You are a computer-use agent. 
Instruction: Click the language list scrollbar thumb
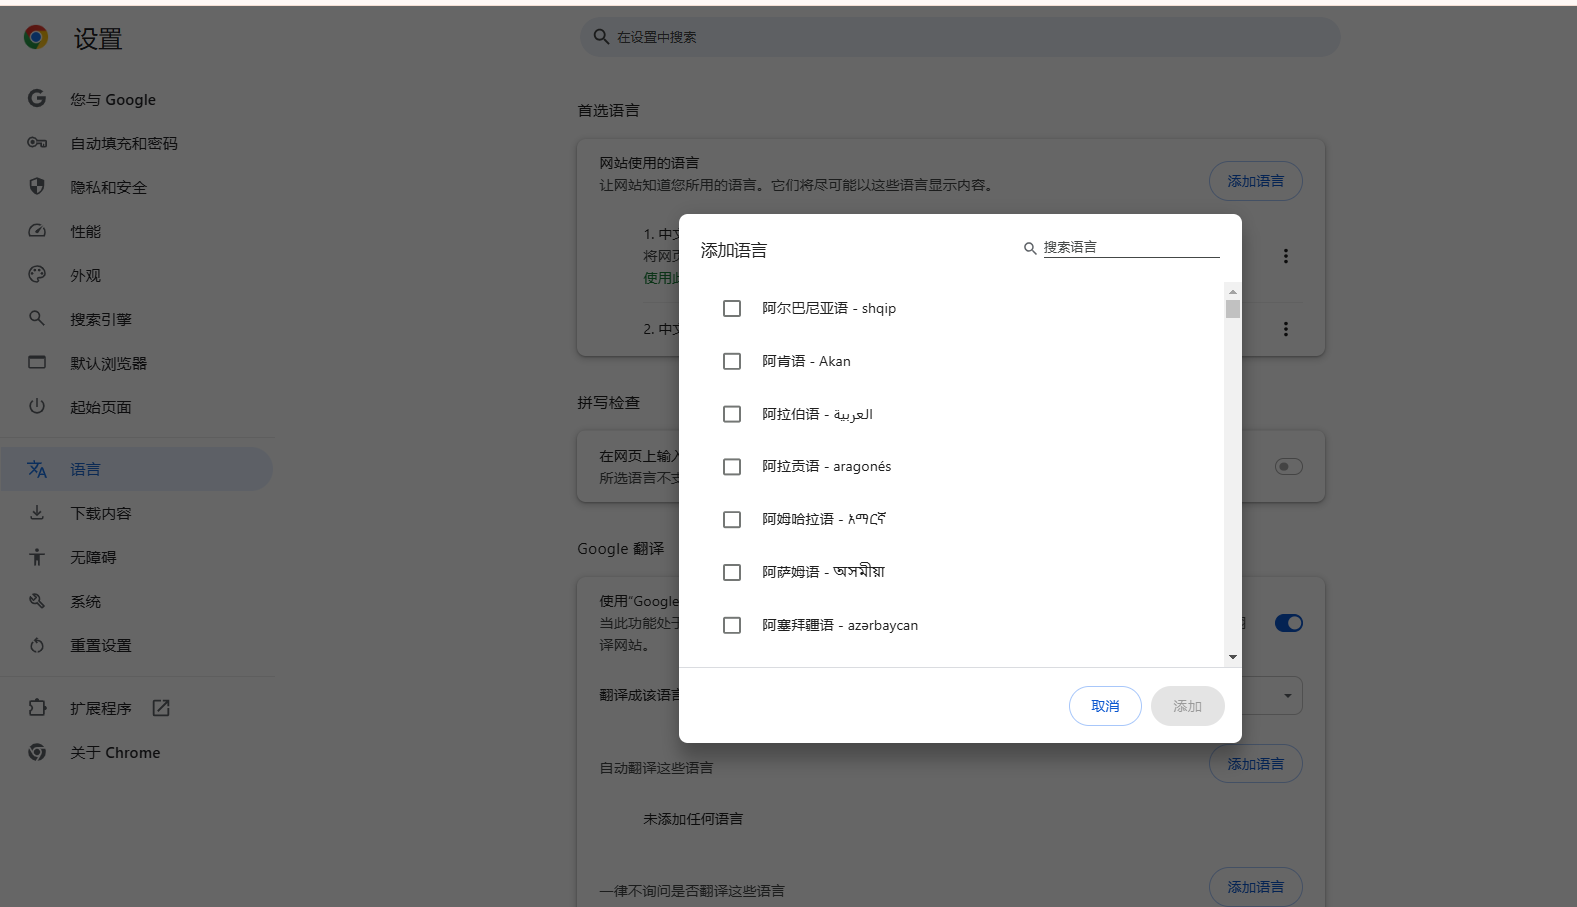click(1233, 308)
